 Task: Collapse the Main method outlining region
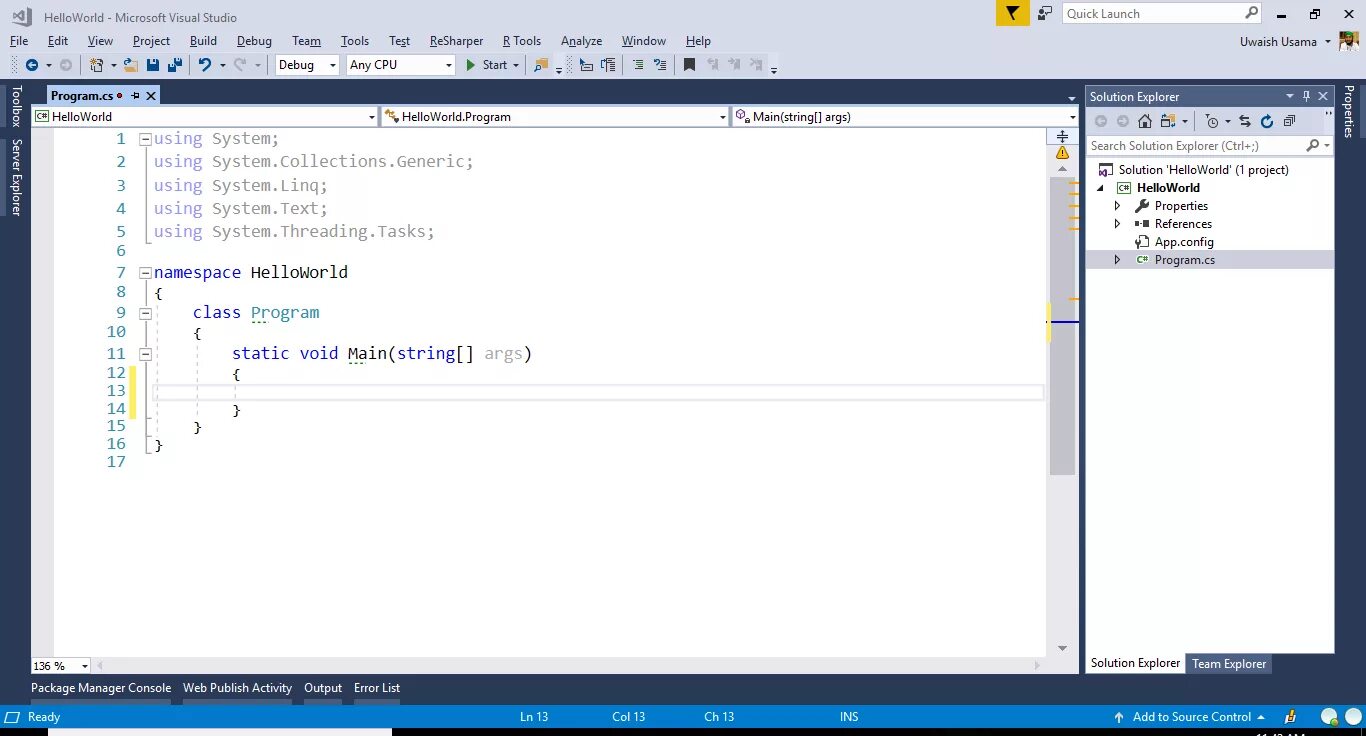[145, 353]
